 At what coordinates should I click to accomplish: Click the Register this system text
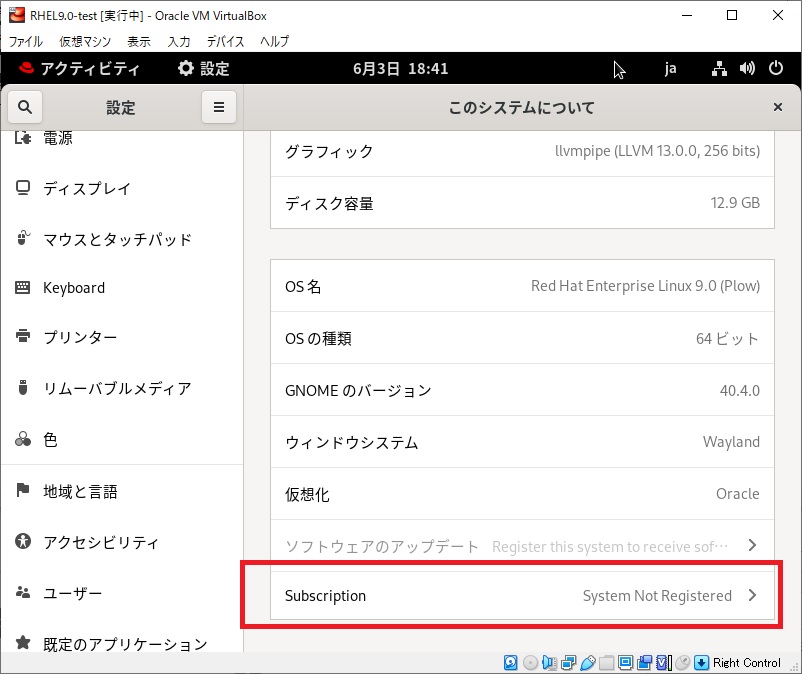[610, 547]
